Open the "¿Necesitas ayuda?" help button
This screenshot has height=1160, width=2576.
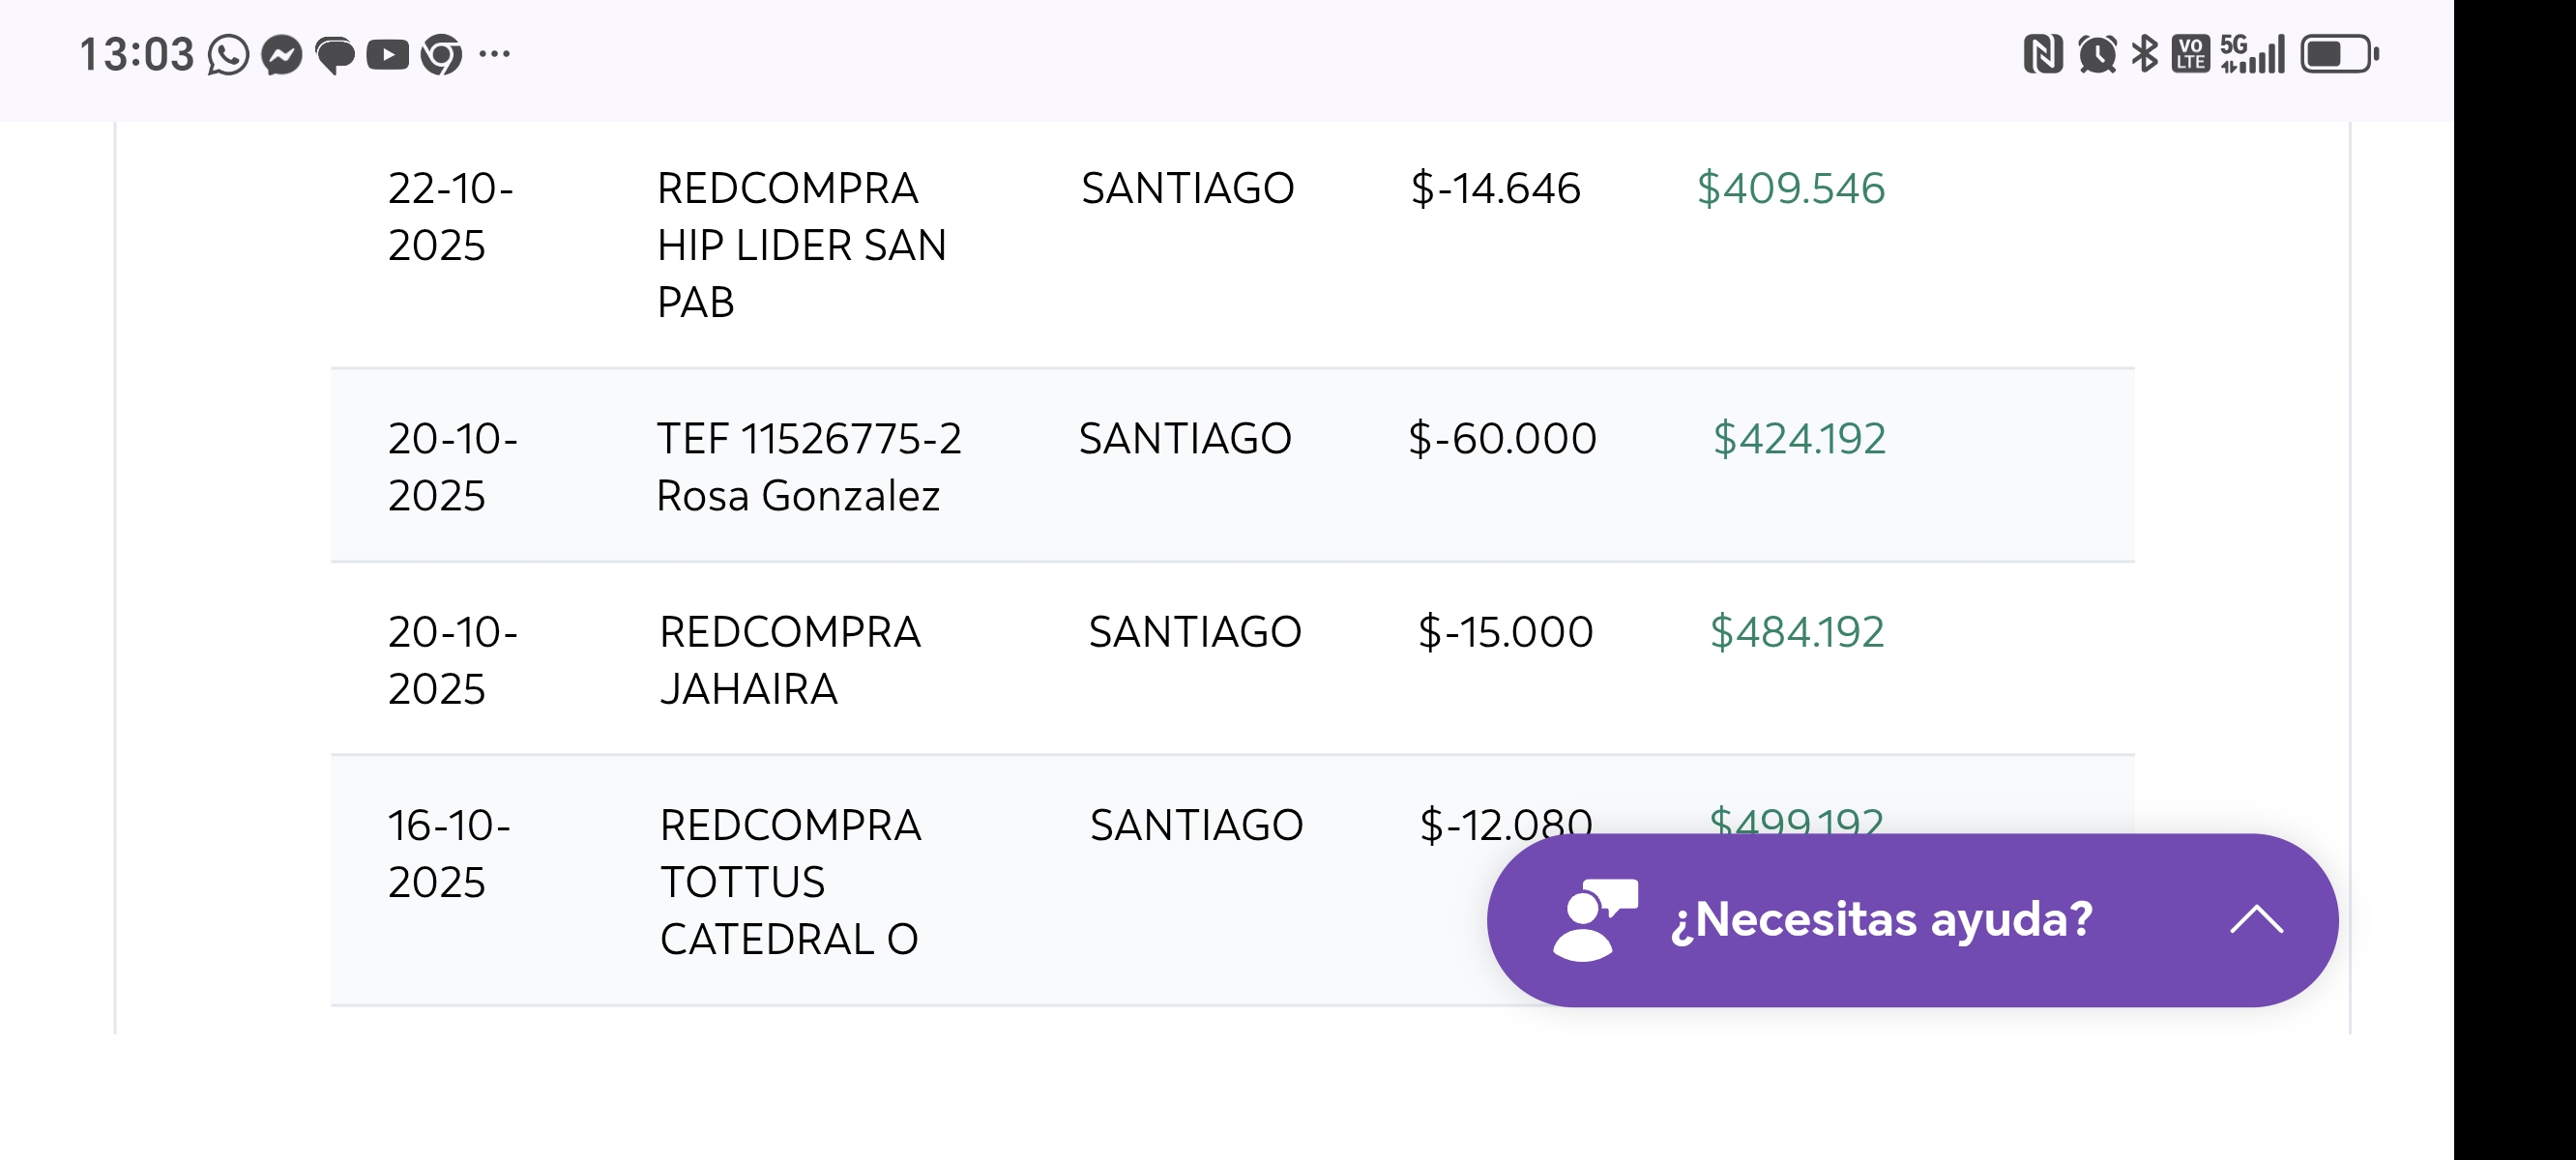click(x=1881, y=919)
